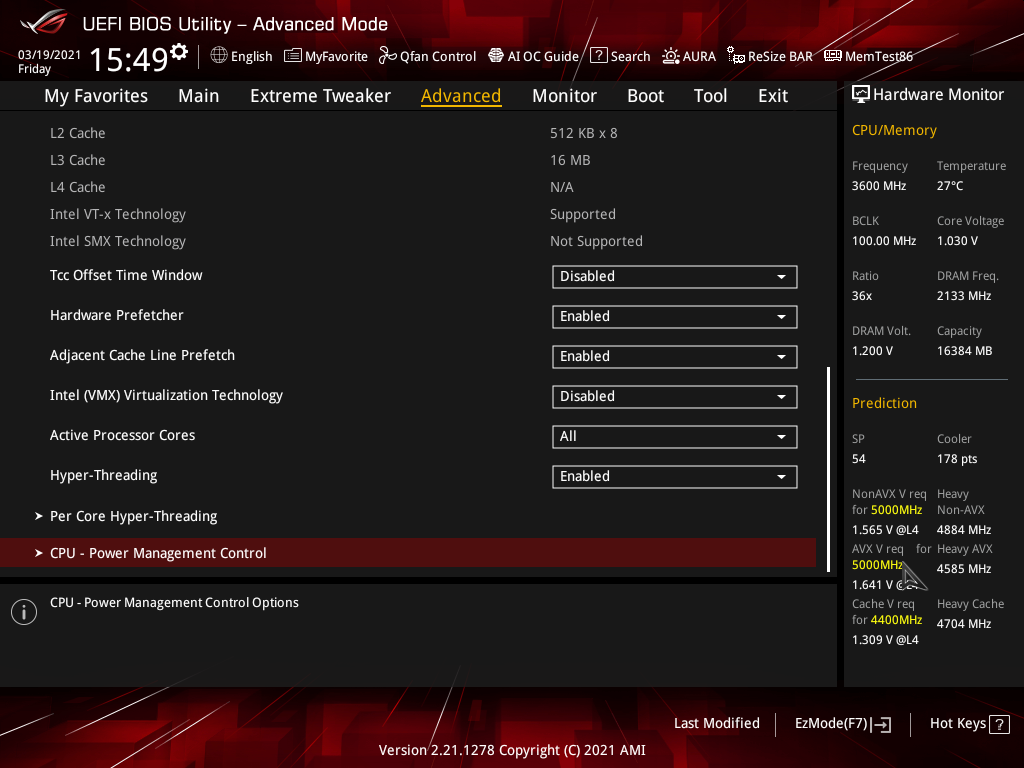Viewport: 1024px width, 768px height.
Task: Open MyFavorite list icon
Action: tap(293, 56)
